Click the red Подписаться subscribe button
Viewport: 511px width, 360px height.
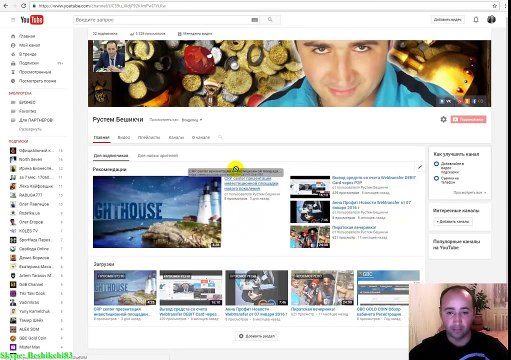468,119
